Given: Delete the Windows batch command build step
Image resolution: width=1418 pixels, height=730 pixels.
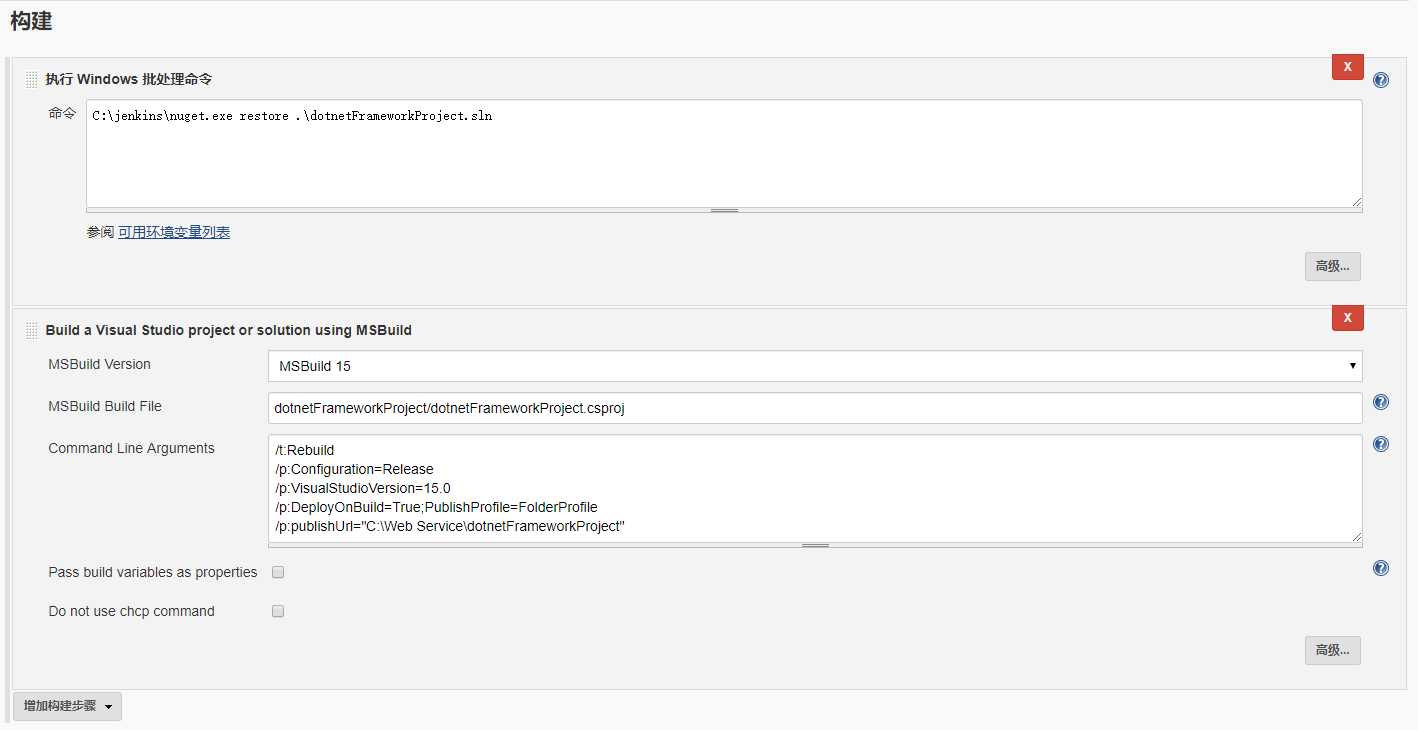Looking at the screenshot, I should point(1348,67).
